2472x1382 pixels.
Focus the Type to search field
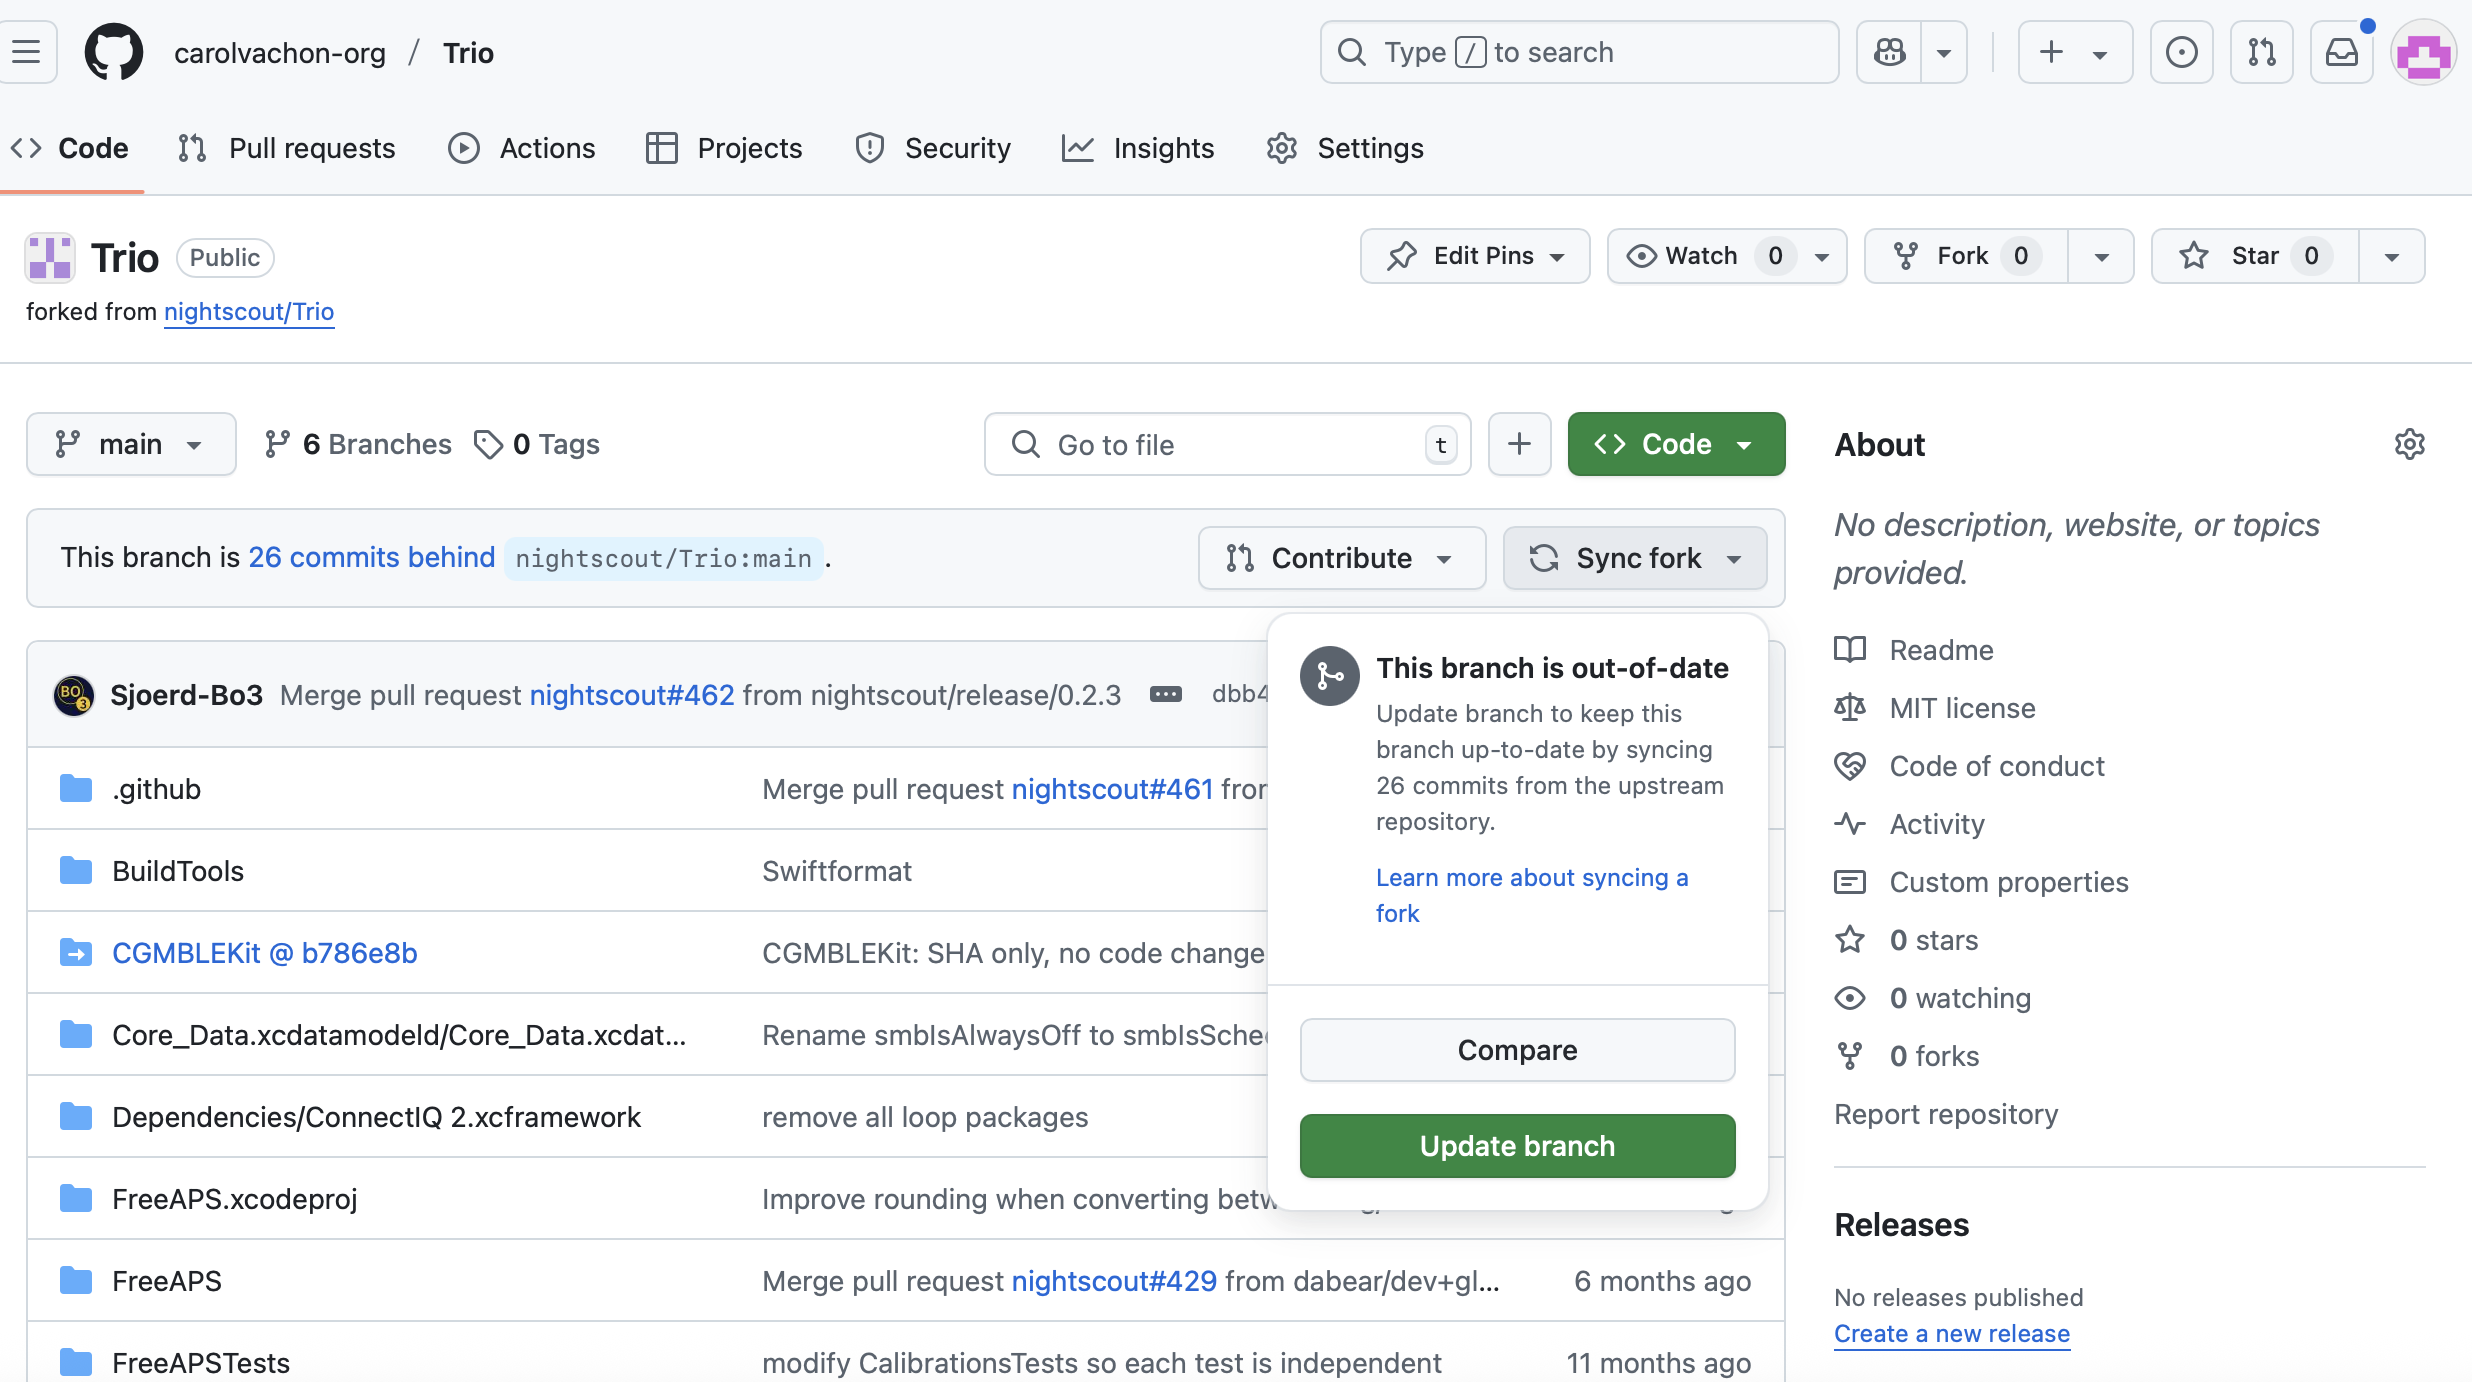(x=1579, y=52)
